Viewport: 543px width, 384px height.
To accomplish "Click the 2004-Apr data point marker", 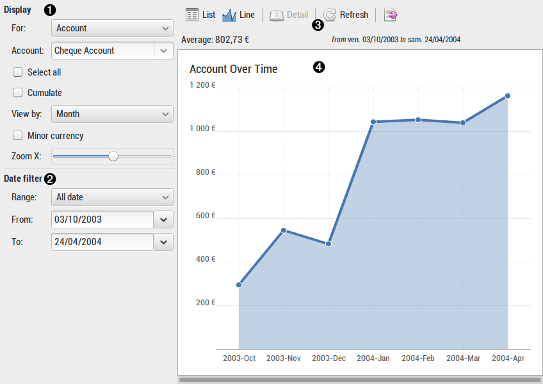I will coord(507,96).
